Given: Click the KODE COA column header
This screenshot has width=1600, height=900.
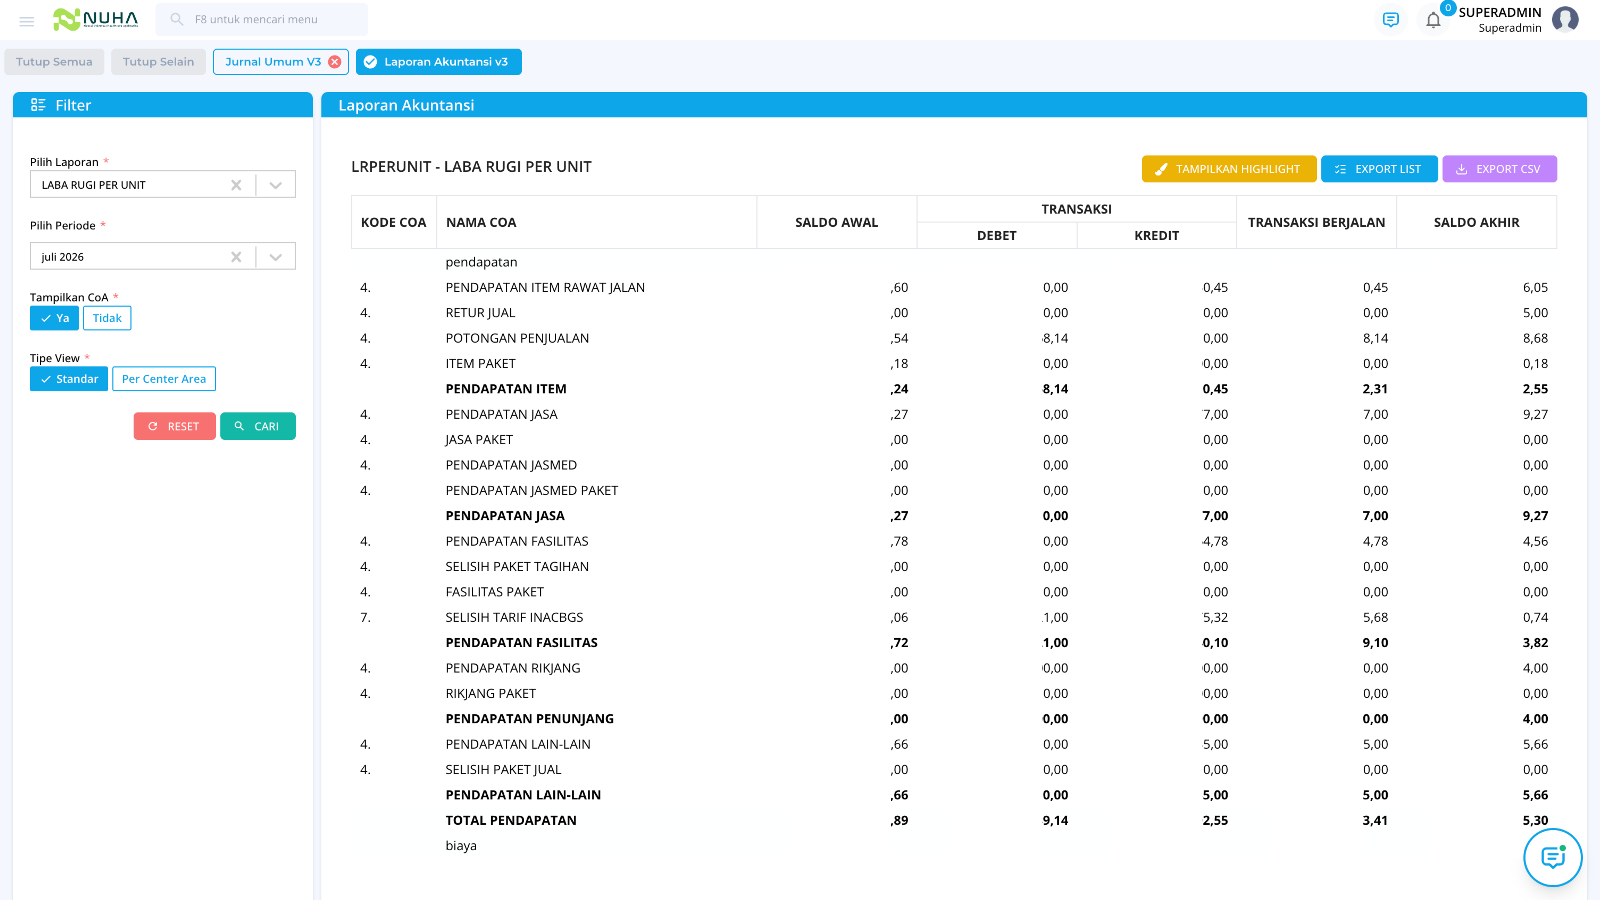Looking at the screenshot, I should [394, 222].
